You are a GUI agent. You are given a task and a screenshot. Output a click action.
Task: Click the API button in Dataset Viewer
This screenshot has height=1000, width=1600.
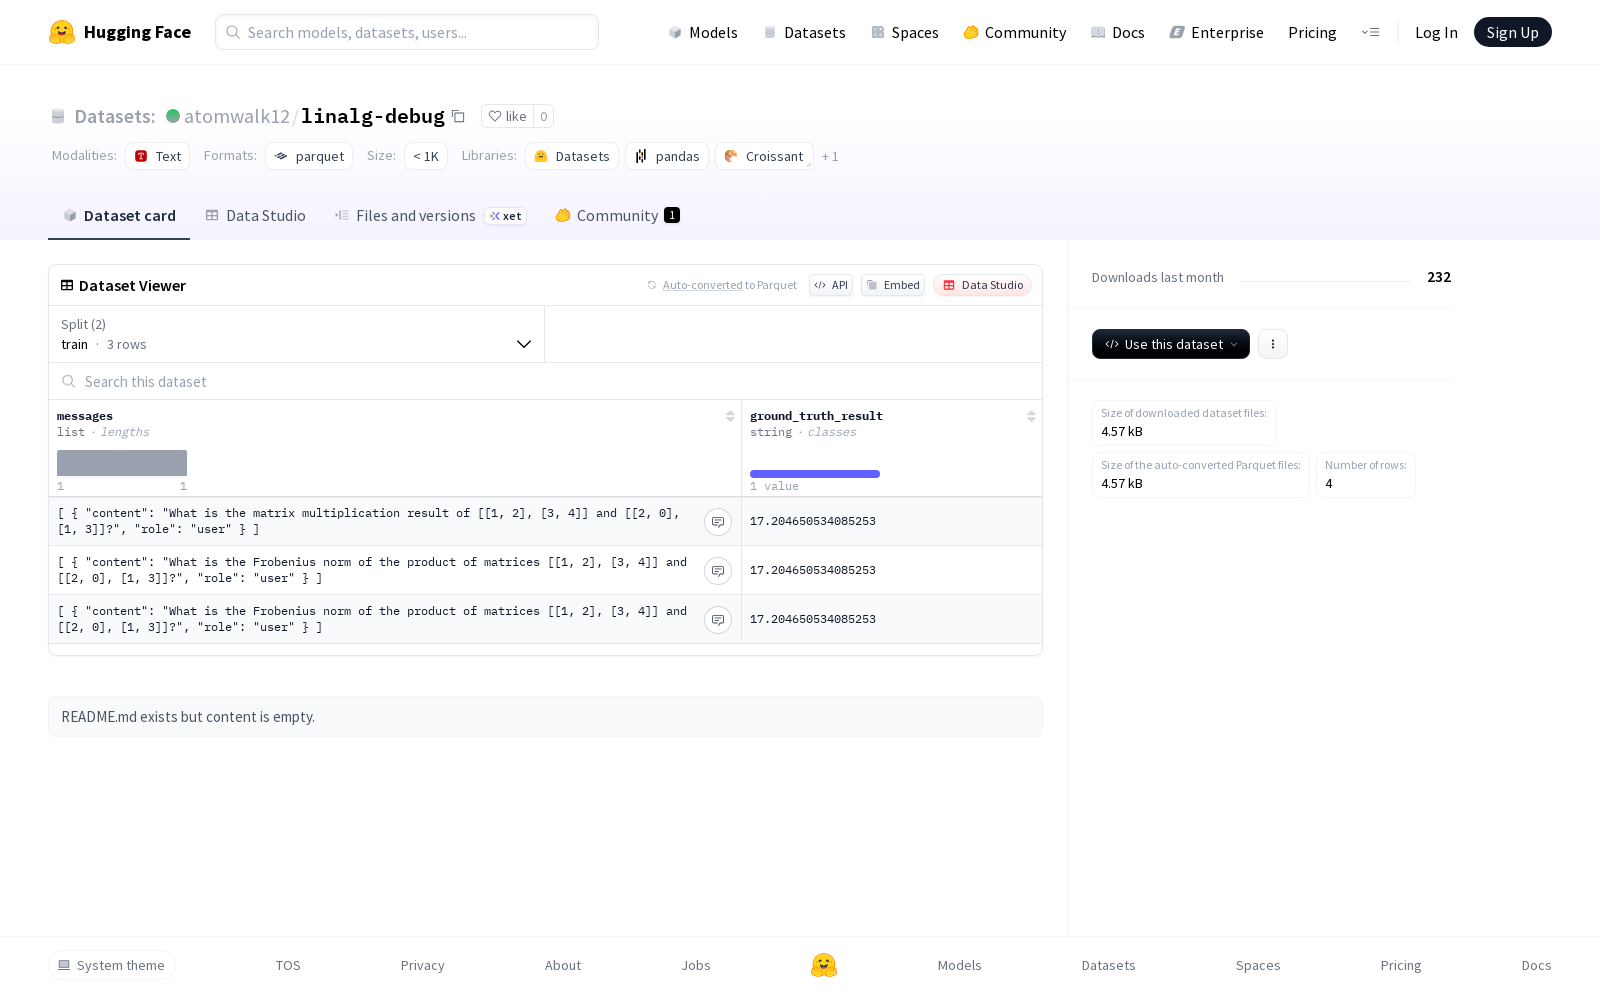click(x=831, y=285)
